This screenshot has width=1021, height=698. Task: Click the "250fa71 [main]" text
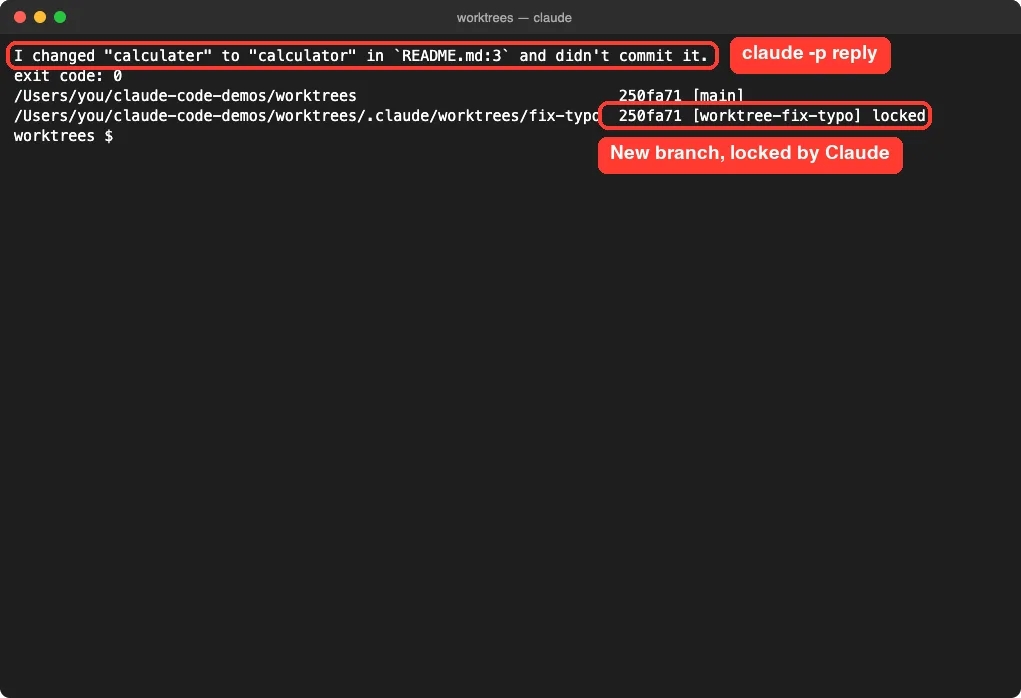point(681,96)
